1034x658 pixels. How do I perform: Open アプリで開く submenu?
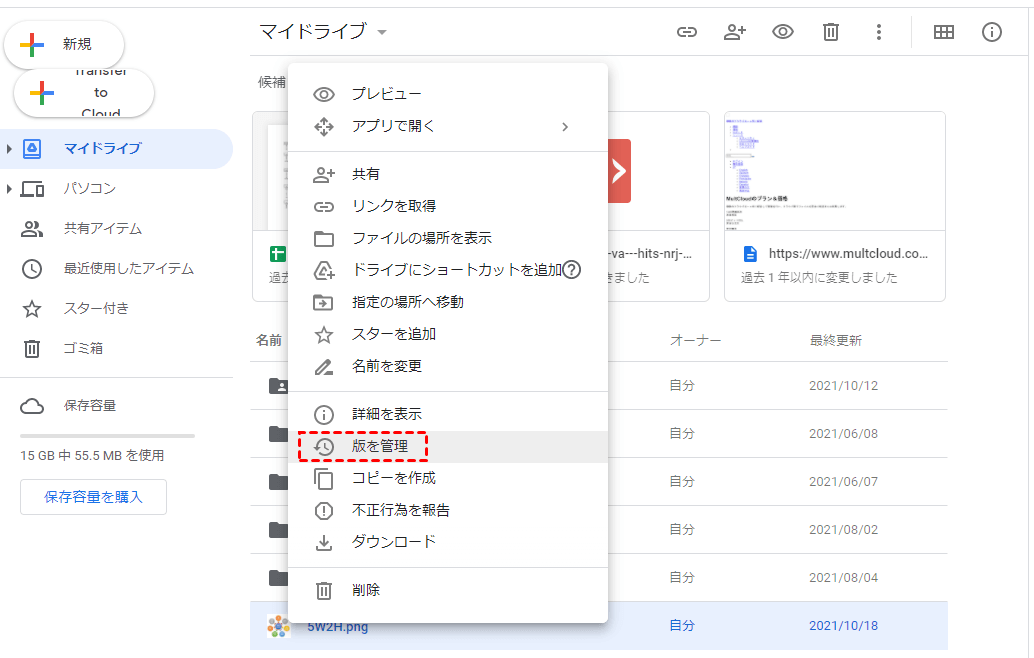[448, 127]
